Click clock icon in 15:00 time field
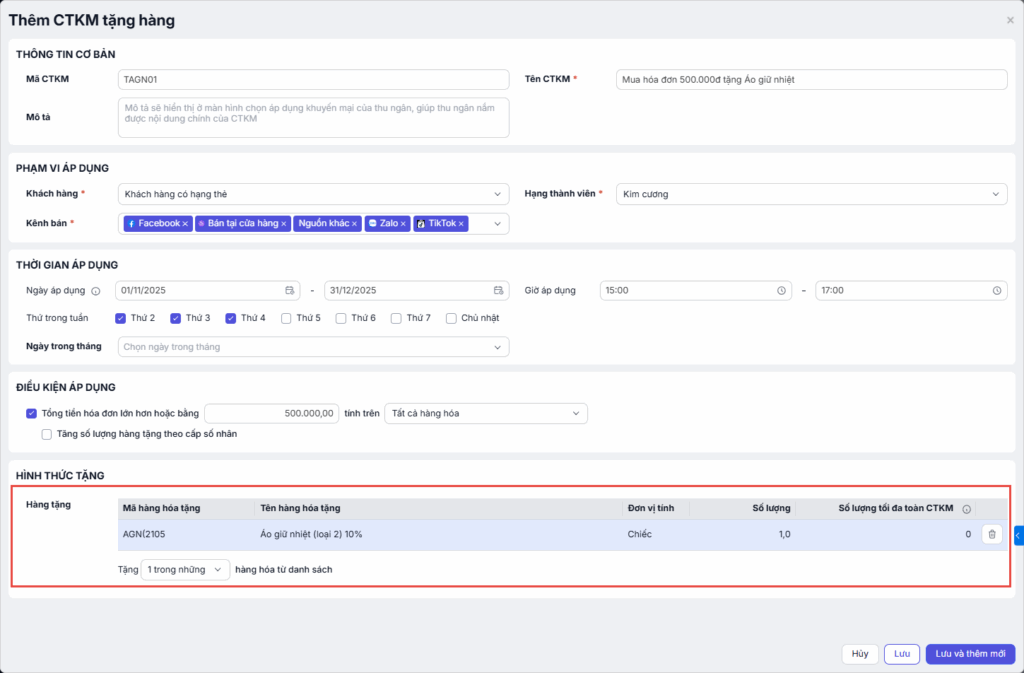Image resolution: width=1024 pixels, height=673 pixels. coord(782,290)
